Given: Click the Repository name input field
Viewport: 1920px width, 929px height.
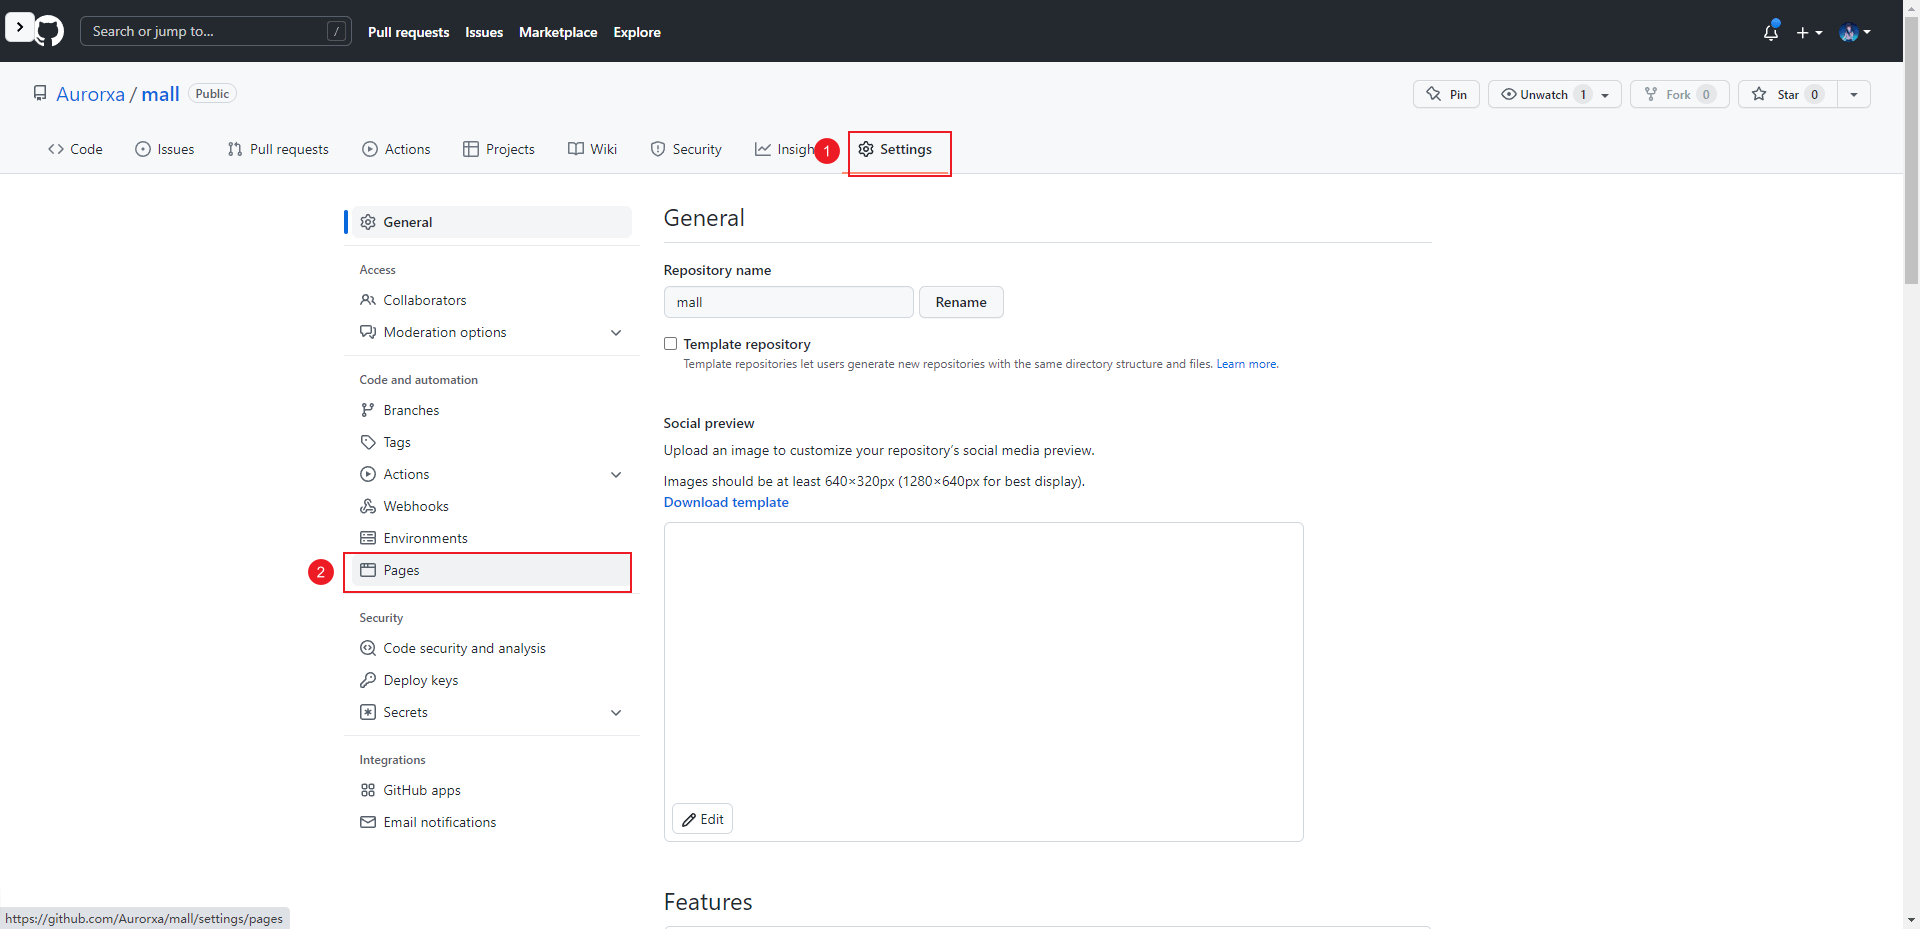Looking at the screenshot, I should (x=788, y=302).
